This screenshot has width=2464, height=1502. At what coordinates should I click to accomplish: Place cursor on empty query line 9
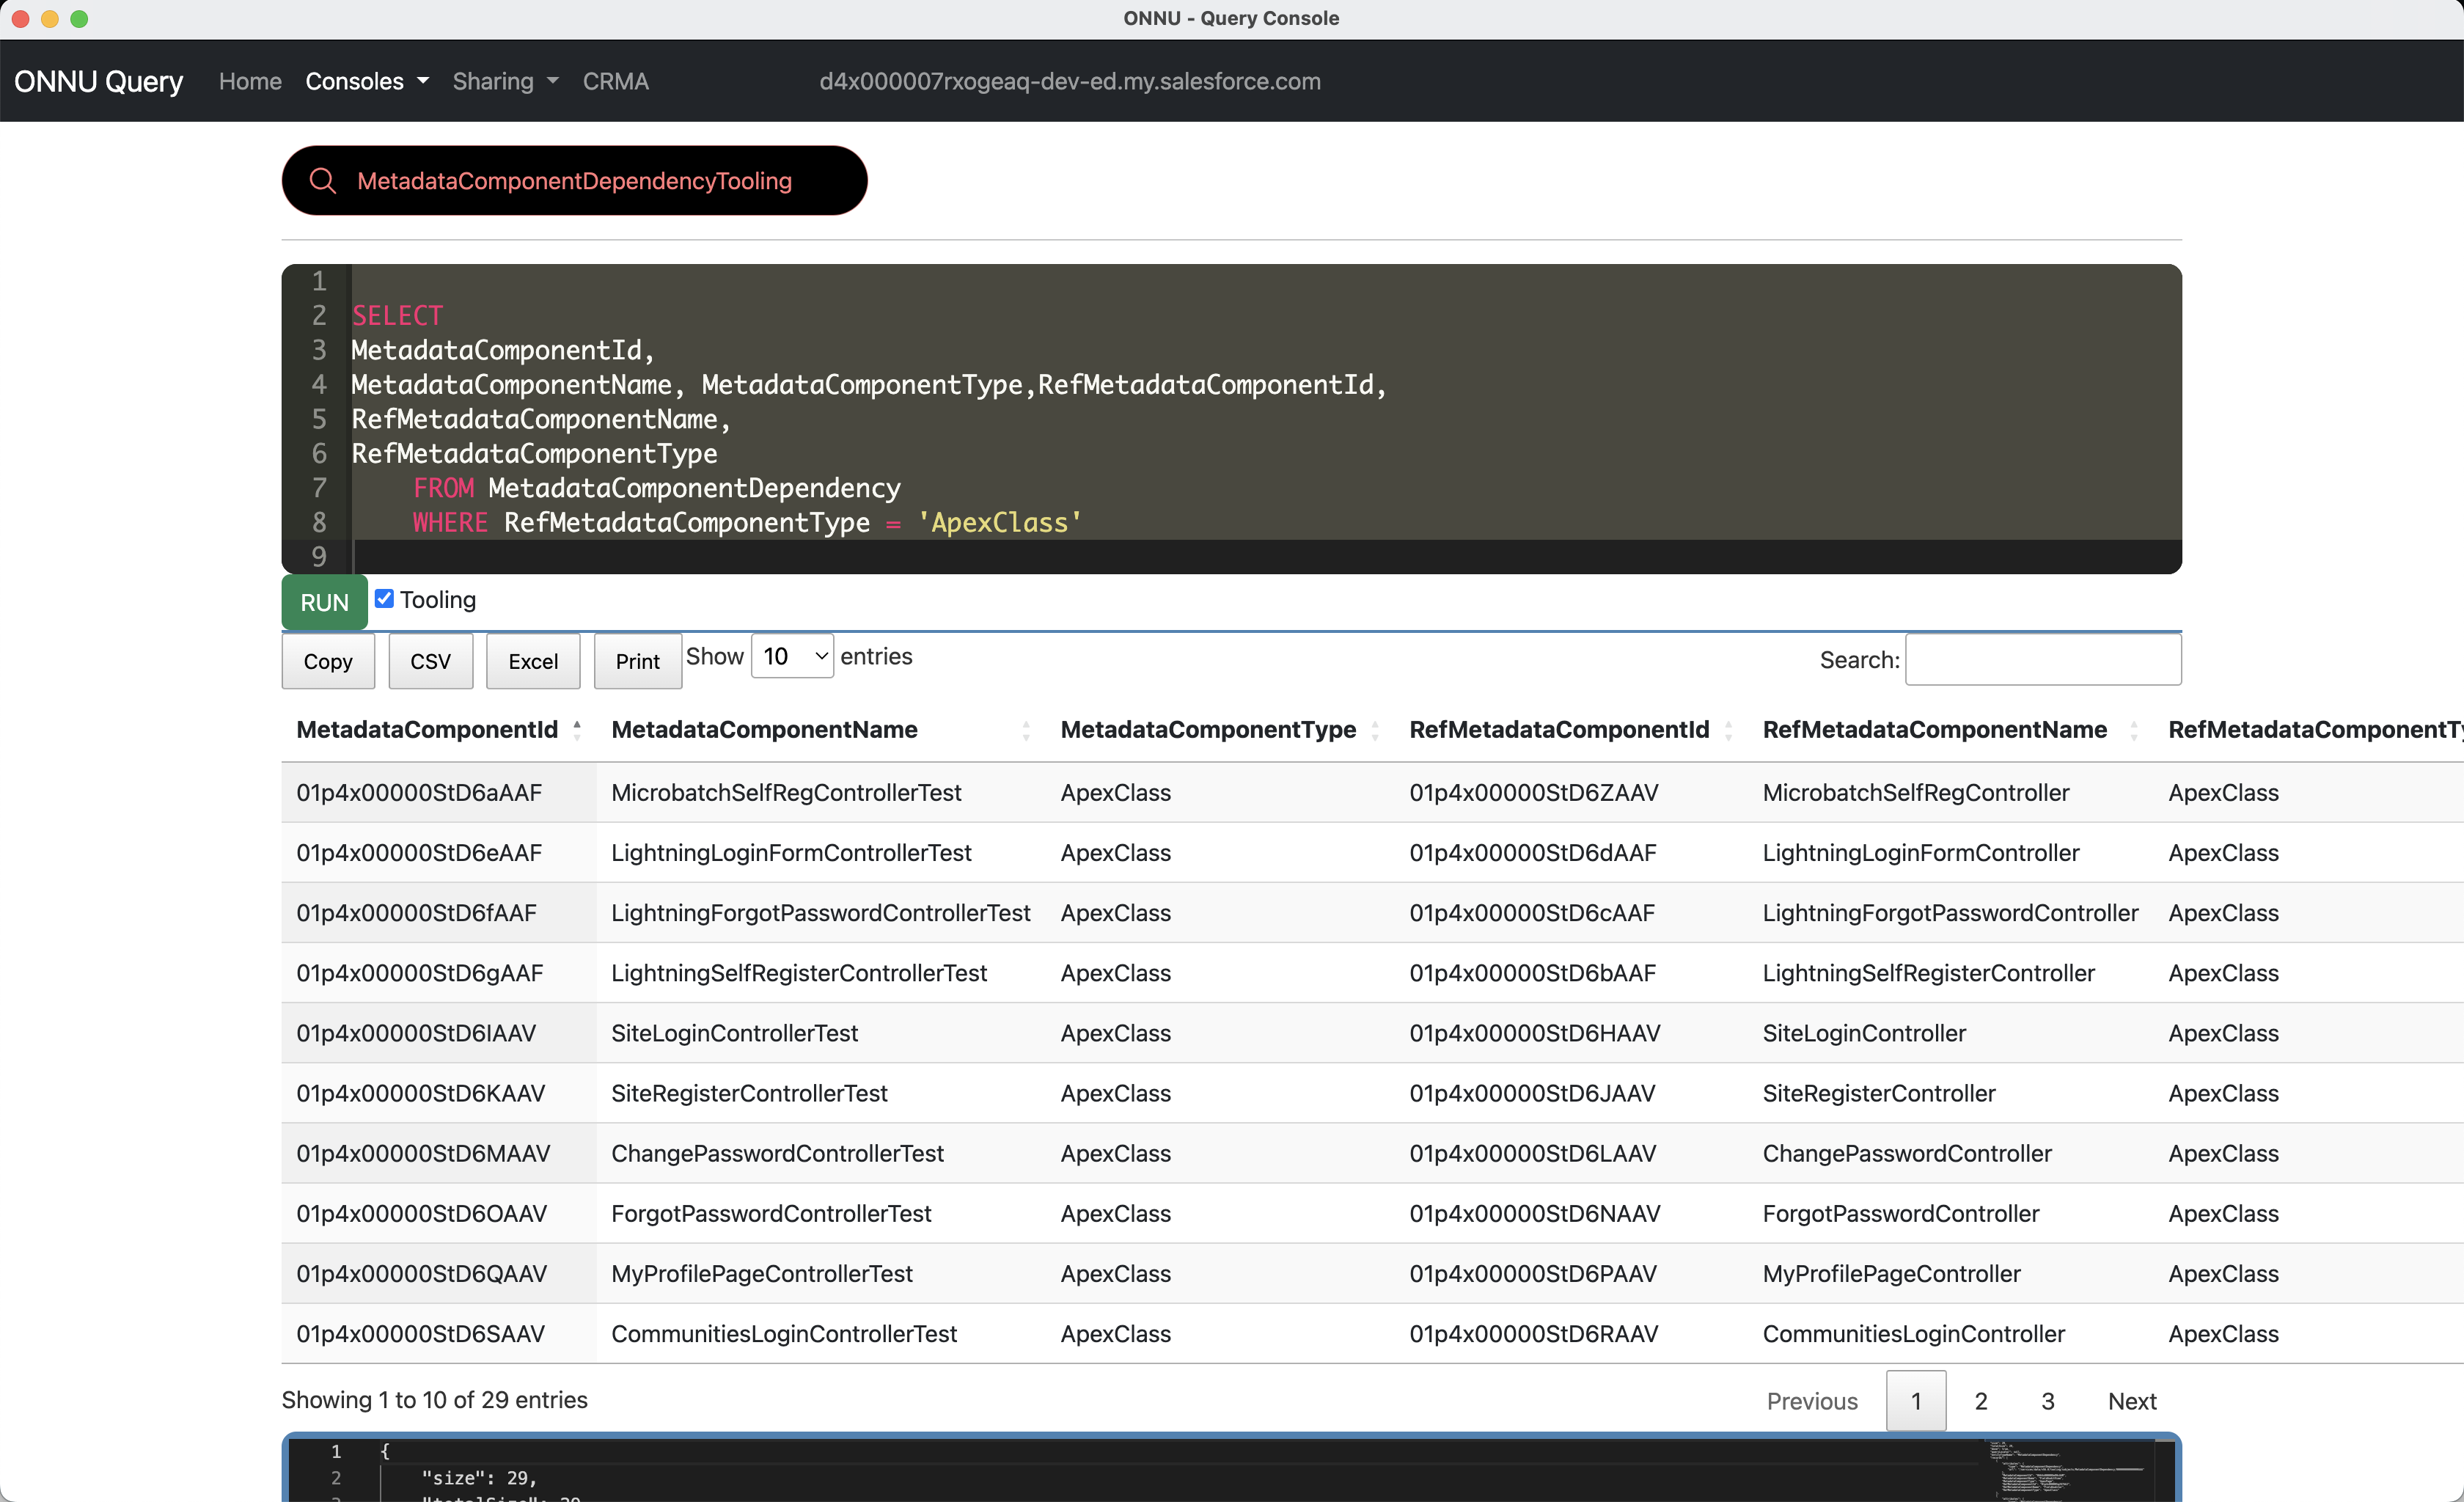[x=1266, y=556]
